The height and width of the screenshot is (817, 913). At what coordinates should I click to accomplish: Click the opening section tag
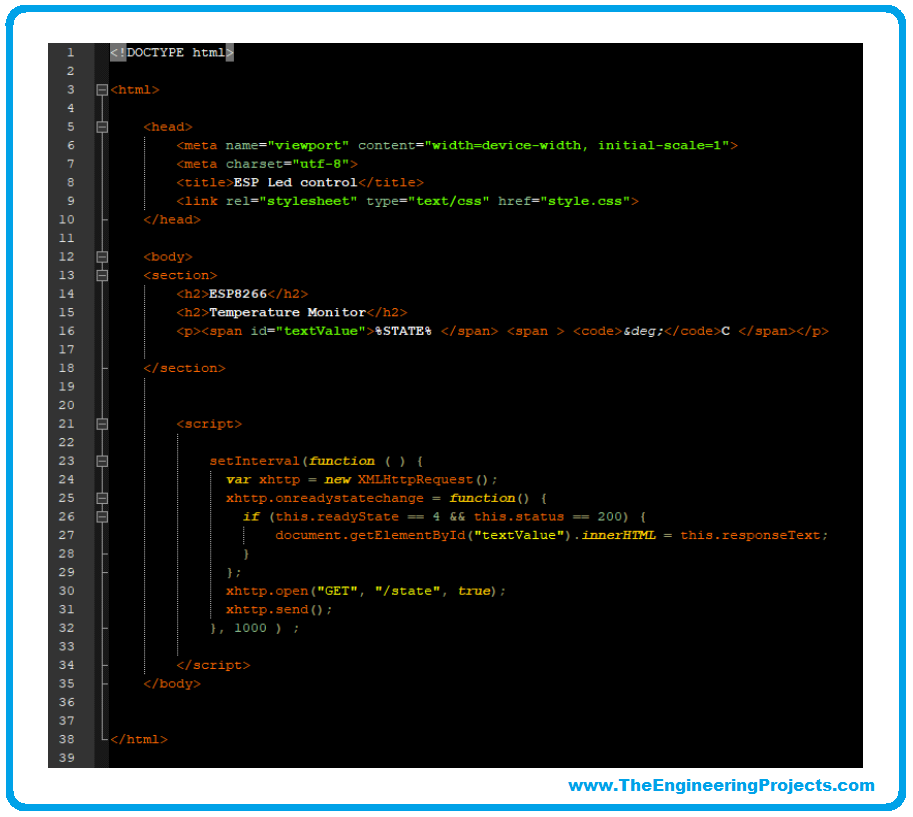pos(180,275)
